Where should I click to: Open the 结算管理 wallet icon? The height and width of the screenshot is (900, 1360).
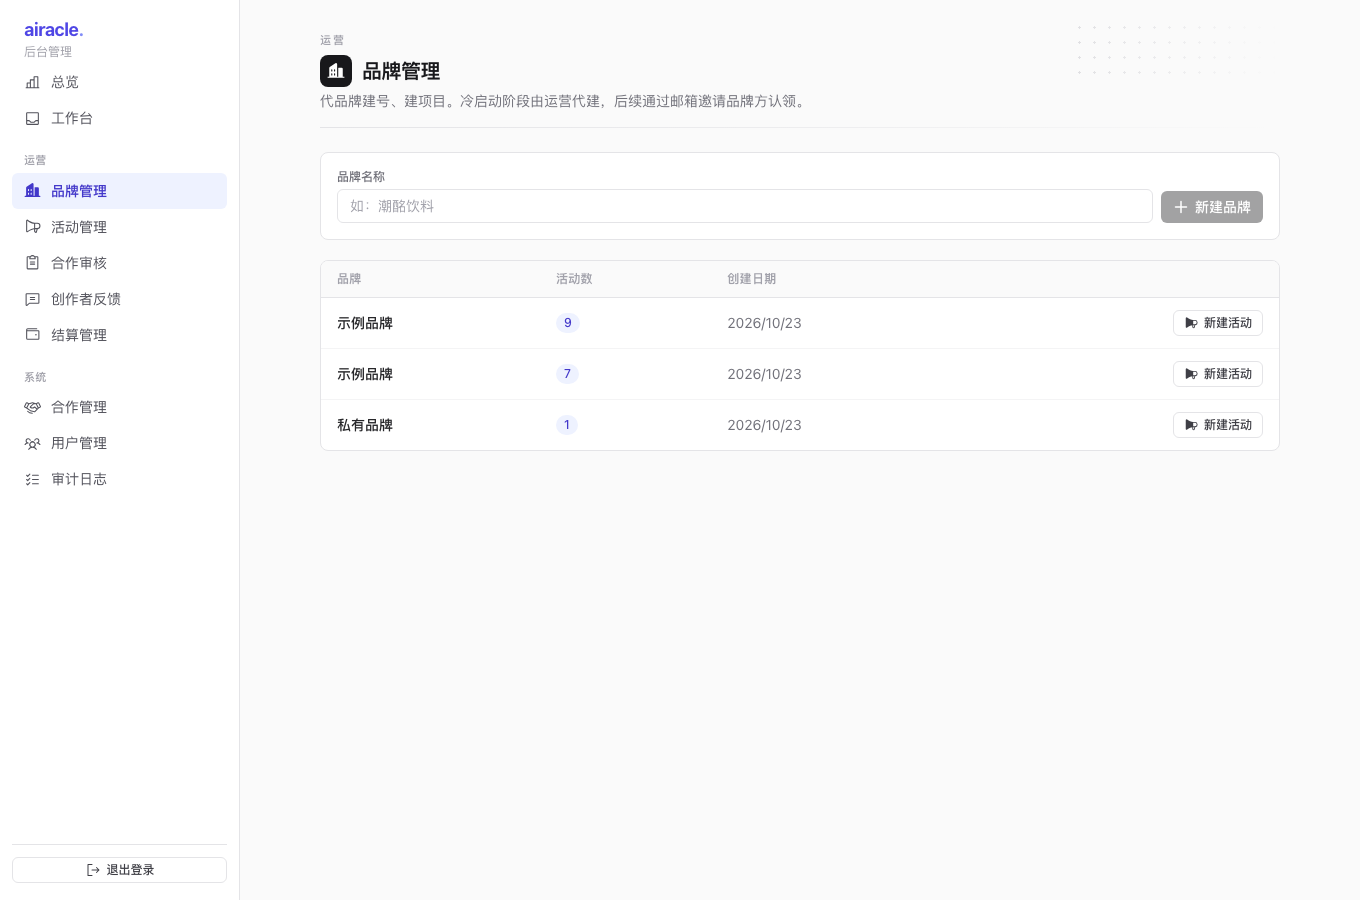click(32, 335)
